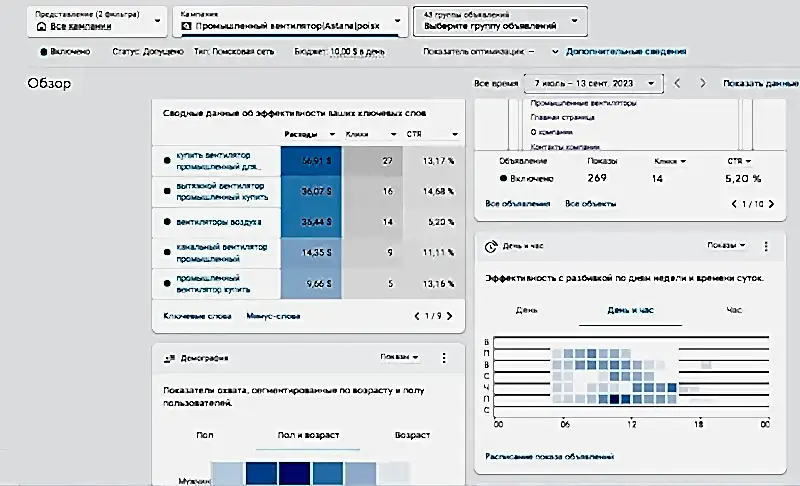
Task: Click the 9,66 $ expense cell
Action: (x=311, y=284)
